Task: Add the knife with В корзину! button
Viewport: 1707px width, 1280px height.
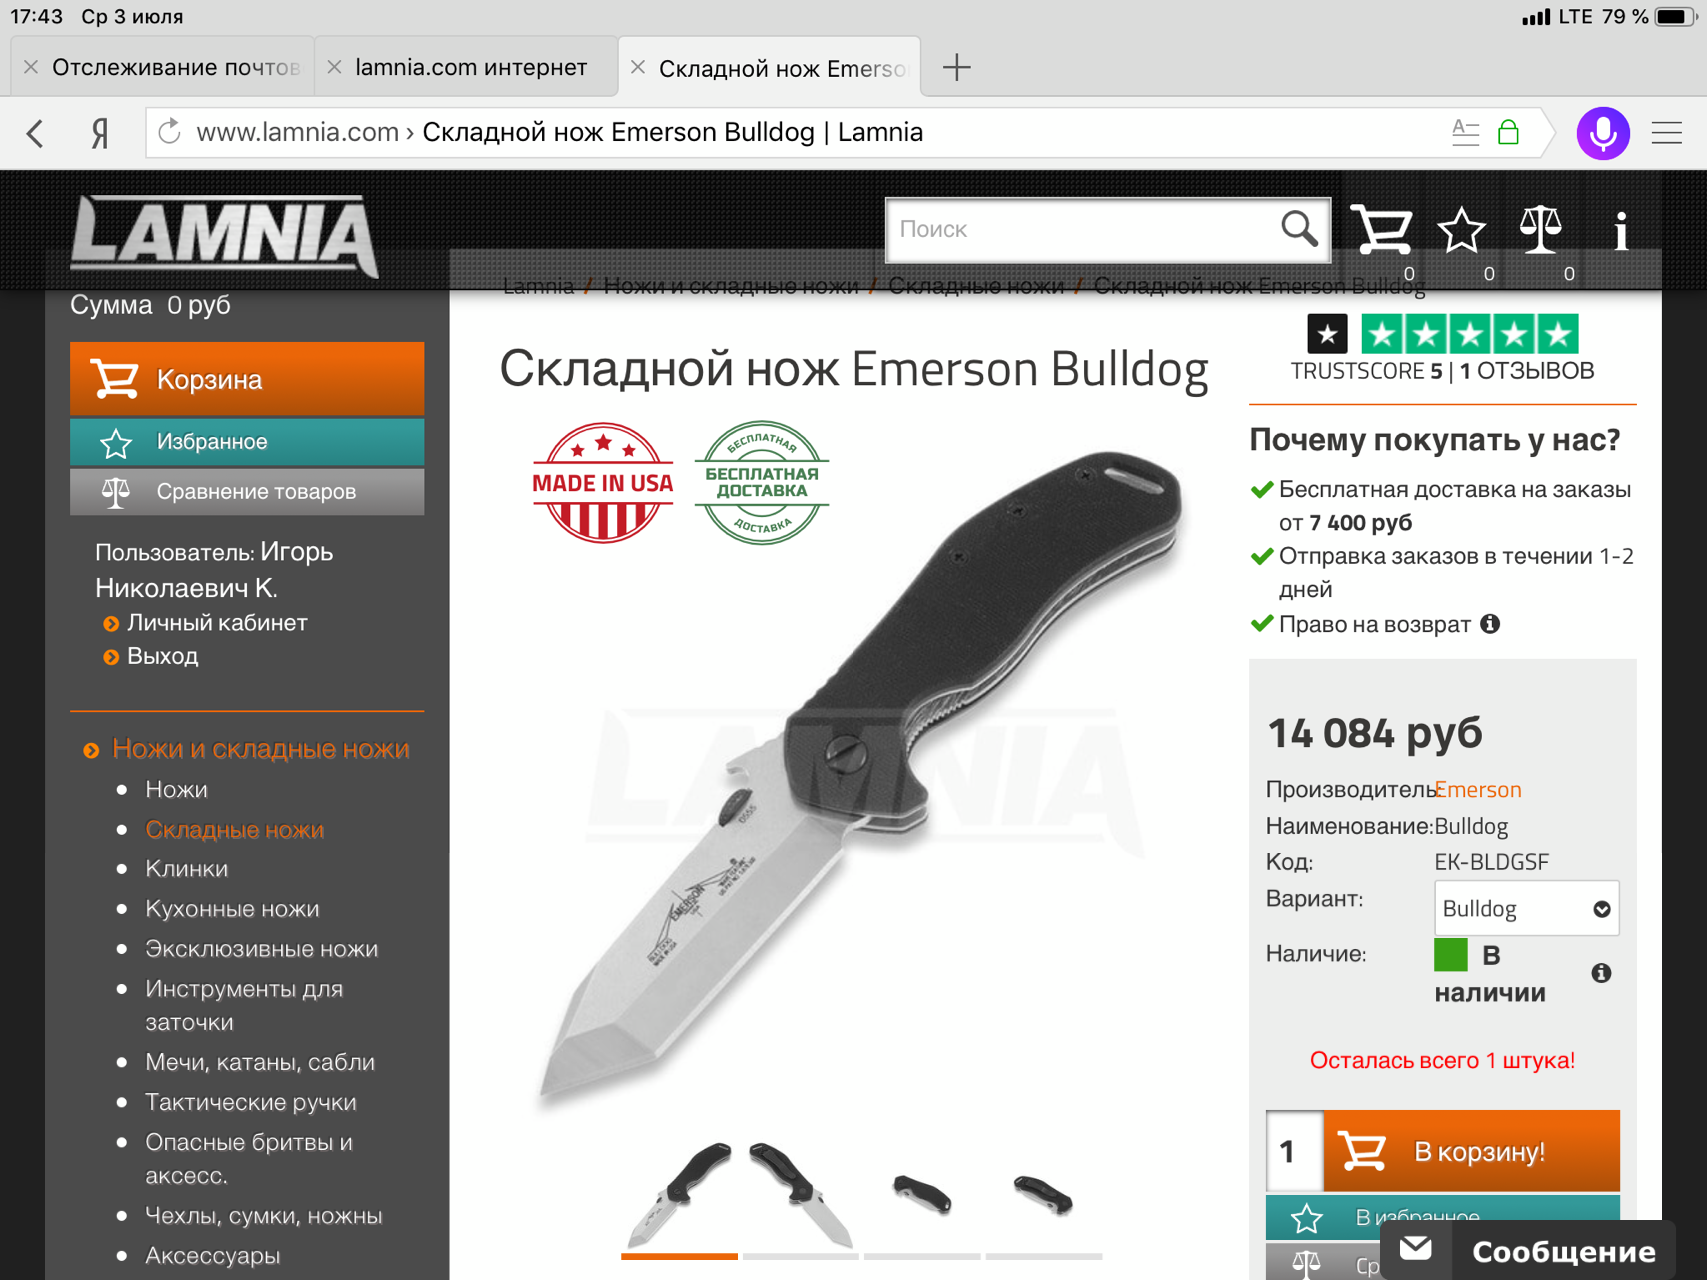Action: pos(1471,1151)
